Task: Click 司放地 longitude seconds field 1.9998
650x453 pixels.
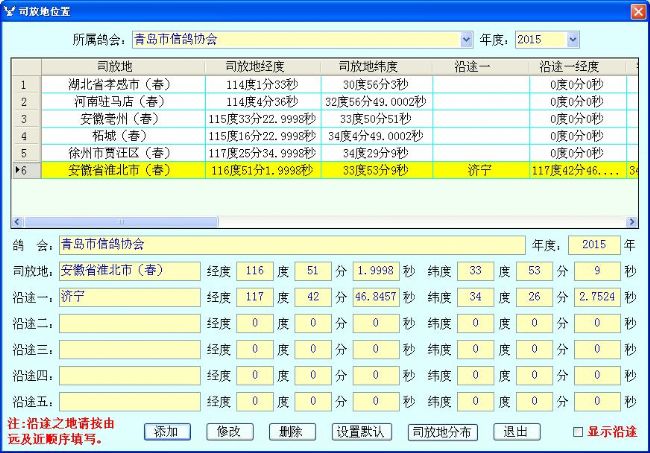Action: pyautogui.click(x=376, y=271)
